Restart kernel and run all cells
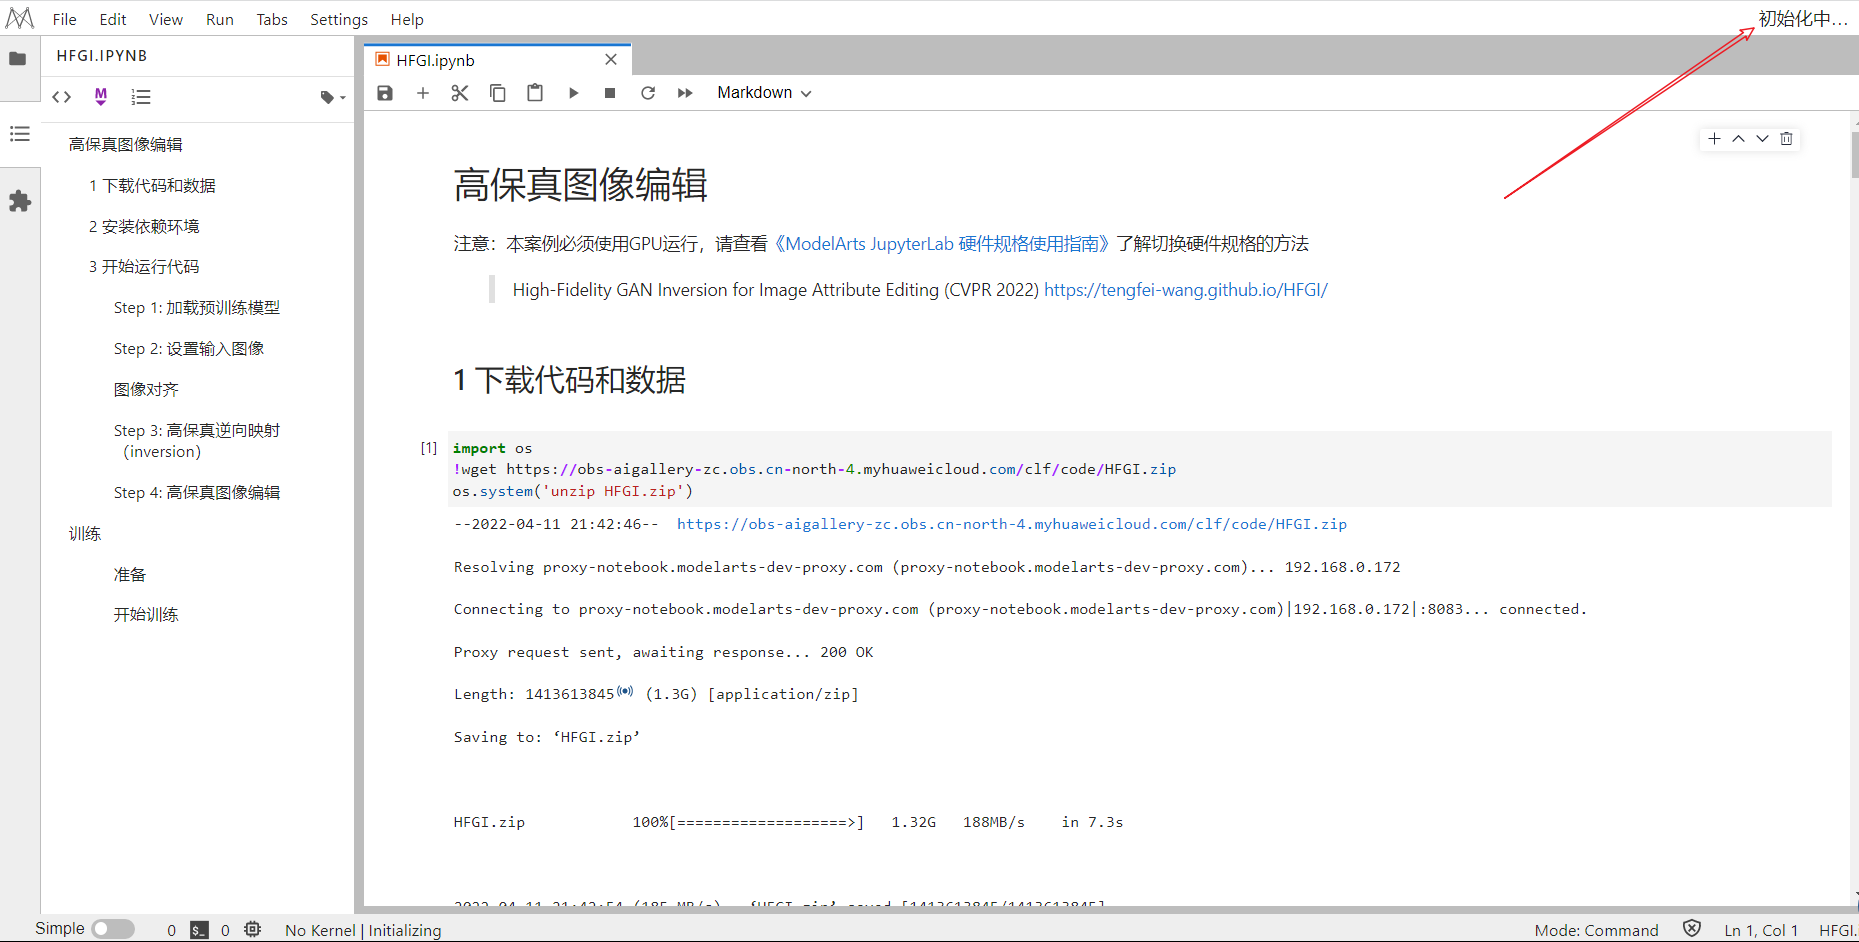 tap(685, 93)
